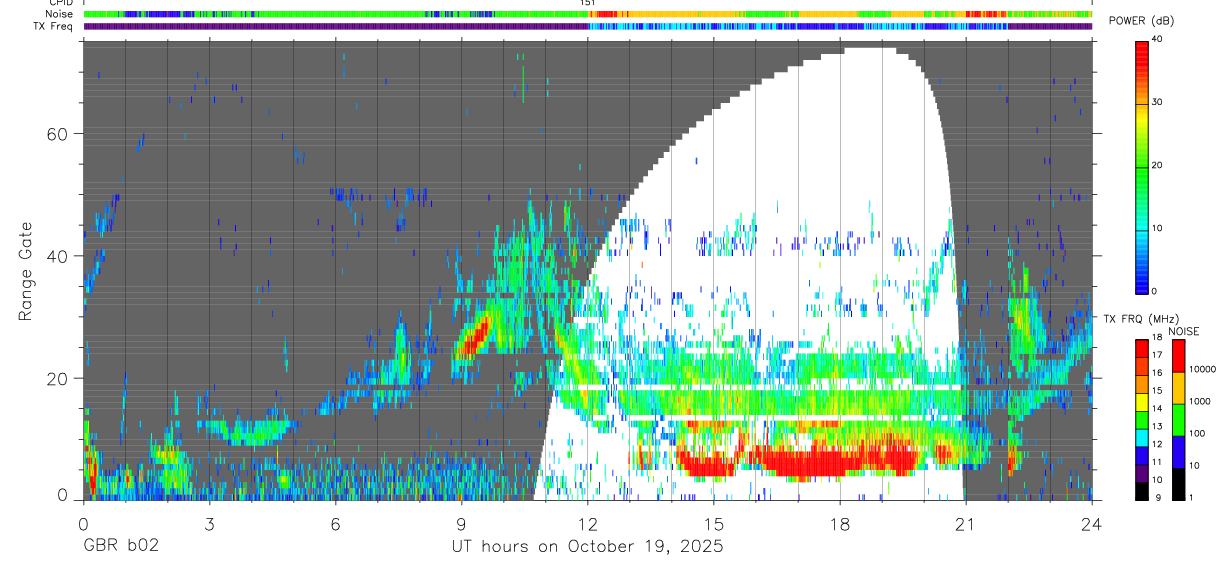Pick the green 13–14 MHz TX FRQ swatch
The height and width of the screenshot is (567, 1228).
(x=1142, y=418)
